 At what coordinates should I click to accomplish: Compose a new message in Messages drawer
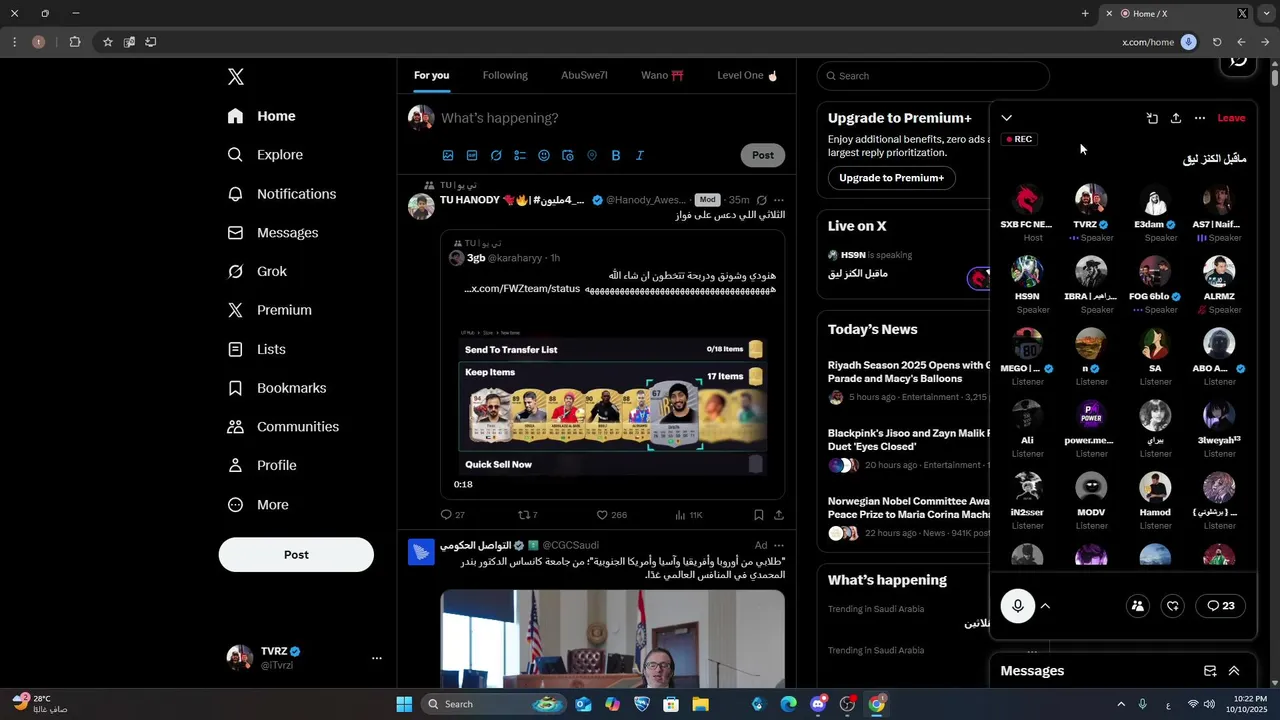tap(1210, 671)
